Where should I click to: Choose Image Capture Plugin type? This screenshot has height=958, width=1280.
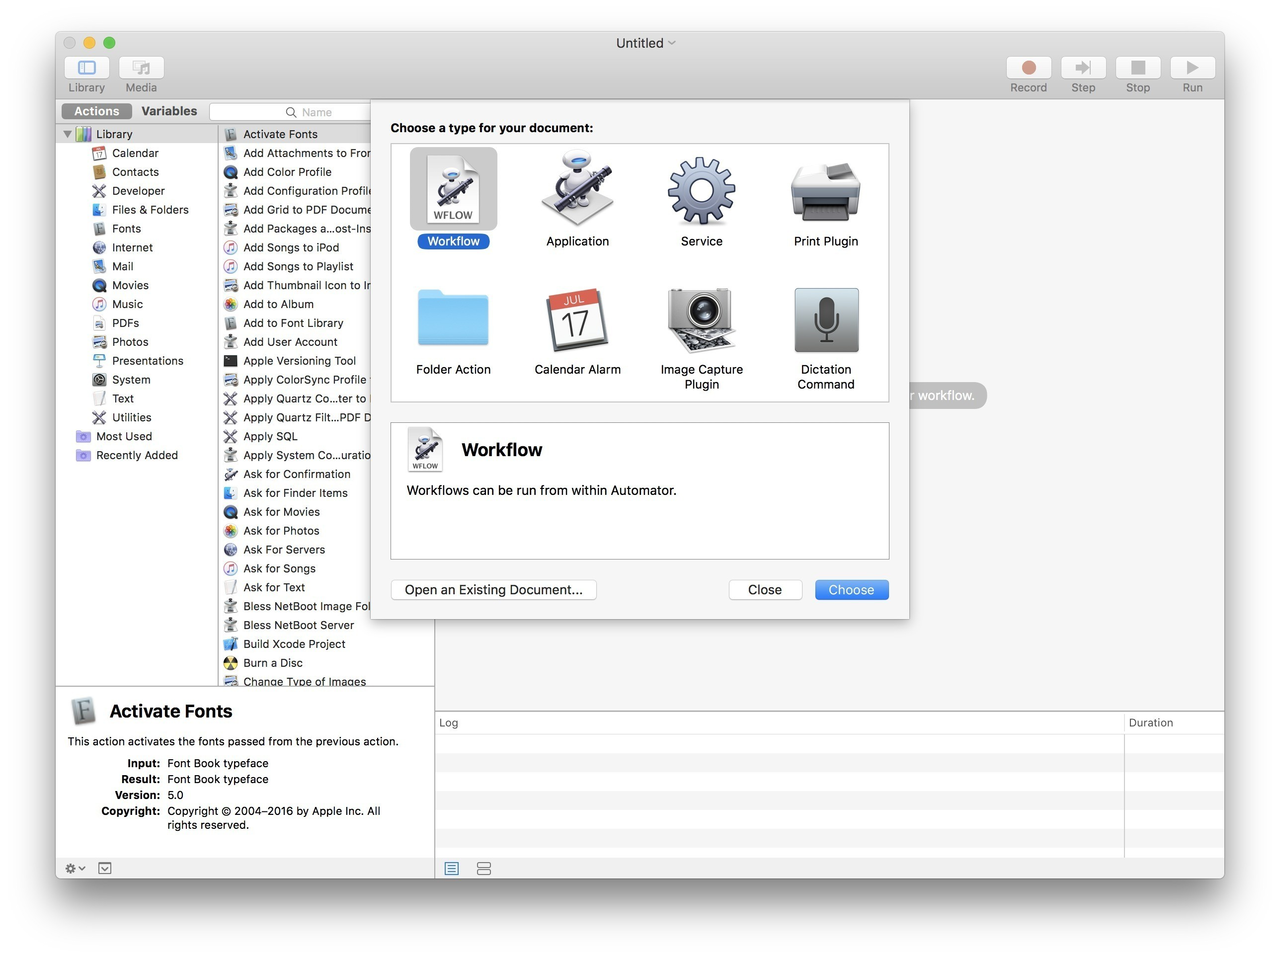701,338
